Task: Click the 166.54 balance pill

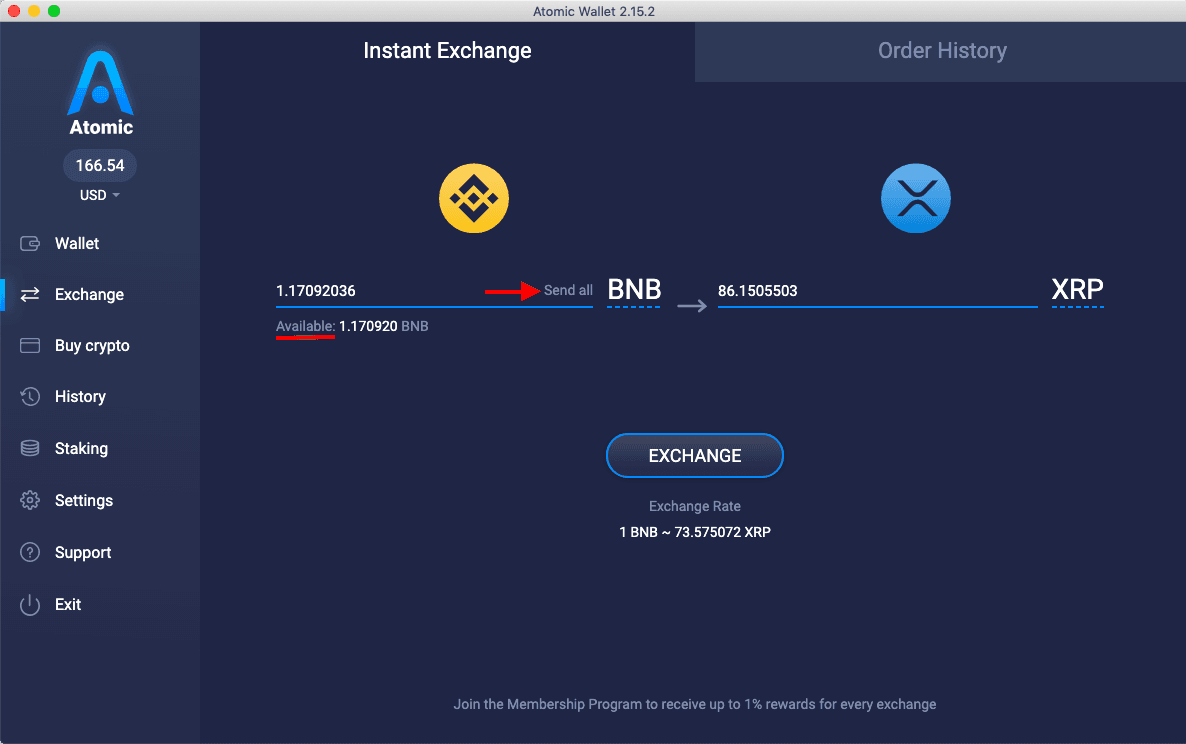Action: [100, 165]
